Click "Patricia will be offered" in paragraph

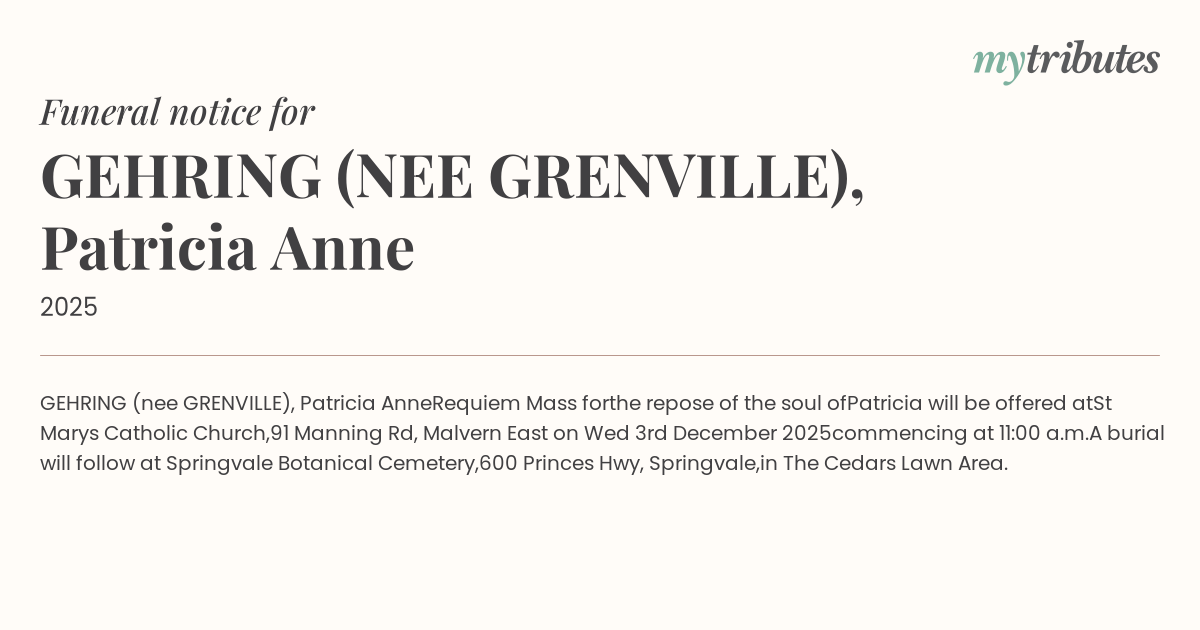(x=958, y=404)
